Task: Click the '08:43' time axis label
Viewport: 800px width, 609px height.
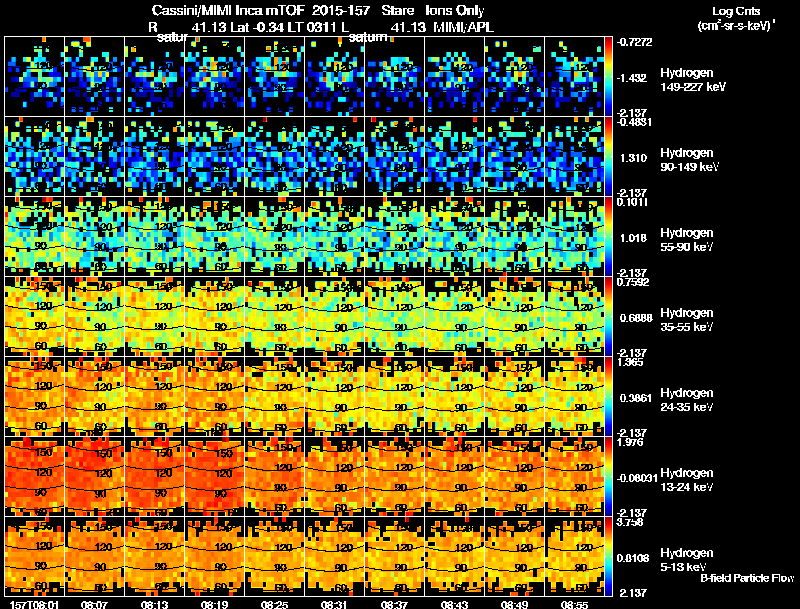Action: coord(454,604)
